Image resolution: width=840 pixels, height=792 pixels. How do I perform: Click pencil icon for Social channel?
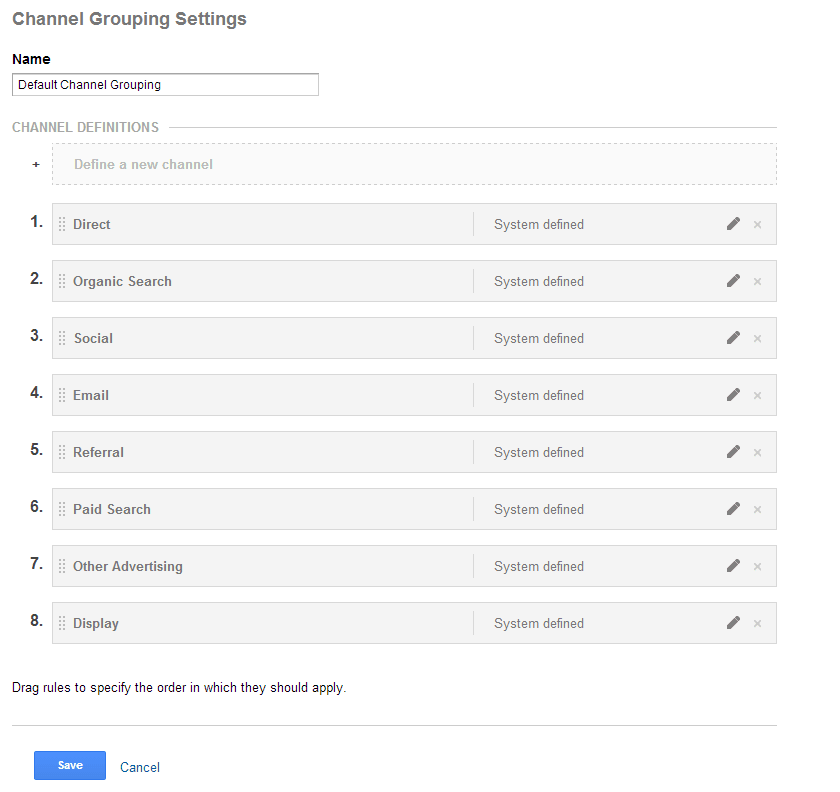[x=733, y=338]
